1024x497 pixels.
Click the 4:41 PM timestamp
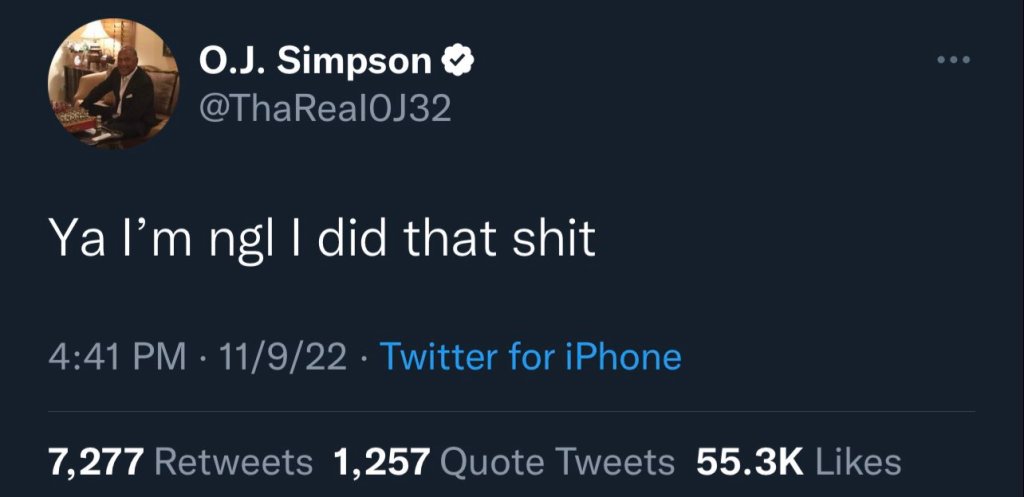point(116,357)
